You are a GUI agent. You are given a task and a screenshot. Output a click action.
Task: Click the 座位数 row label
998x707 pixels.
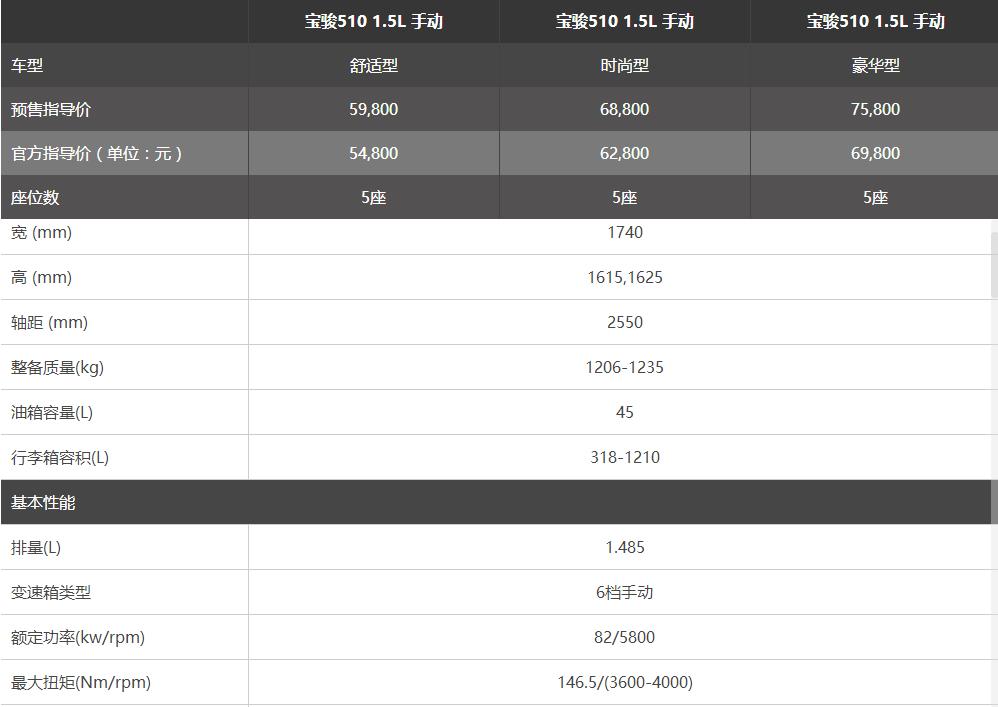pos(35,197)
